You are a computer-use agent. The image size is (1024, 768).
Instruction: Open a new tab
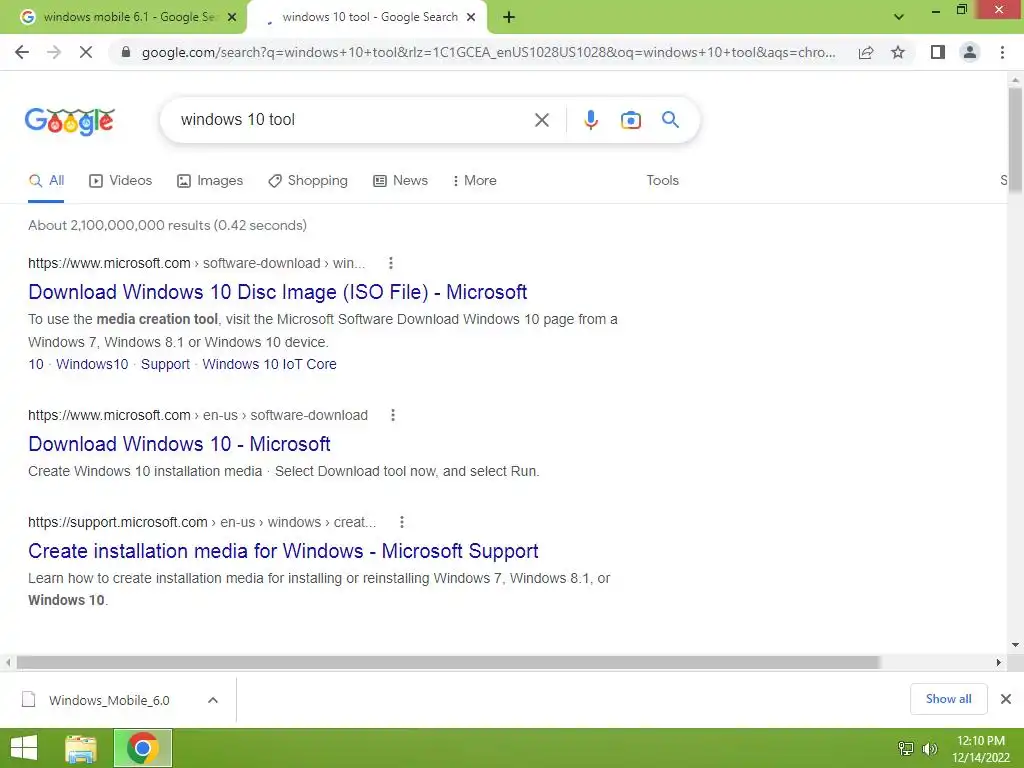coord(509,18)
